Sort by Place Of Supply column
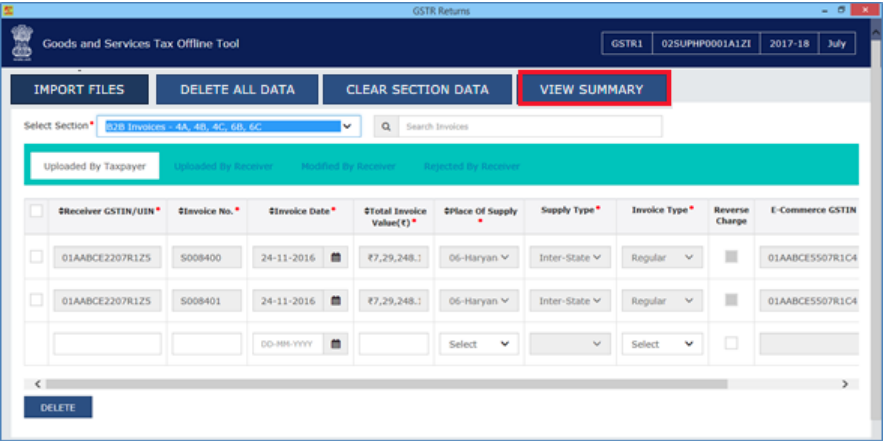Image resolution: width=884 pixels, height=441 pixels. (x=480, y=211)
